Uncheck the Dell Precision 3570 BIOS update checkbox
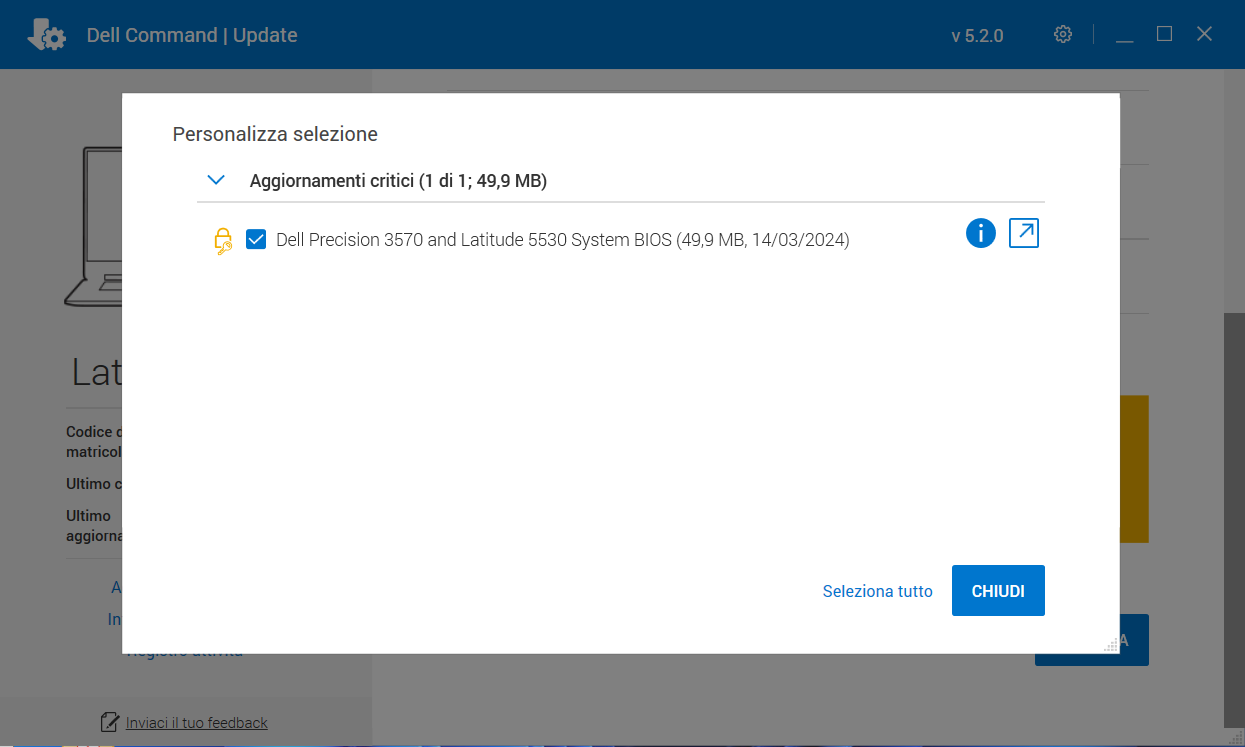The width and height of the screenshot is (1245, 747). pyautogui.click(x=256, y=240)
